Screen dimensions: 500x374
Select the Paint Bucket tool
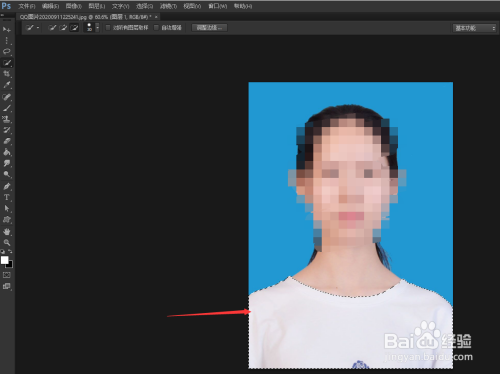pyautogui.click(x=7, y=152)
